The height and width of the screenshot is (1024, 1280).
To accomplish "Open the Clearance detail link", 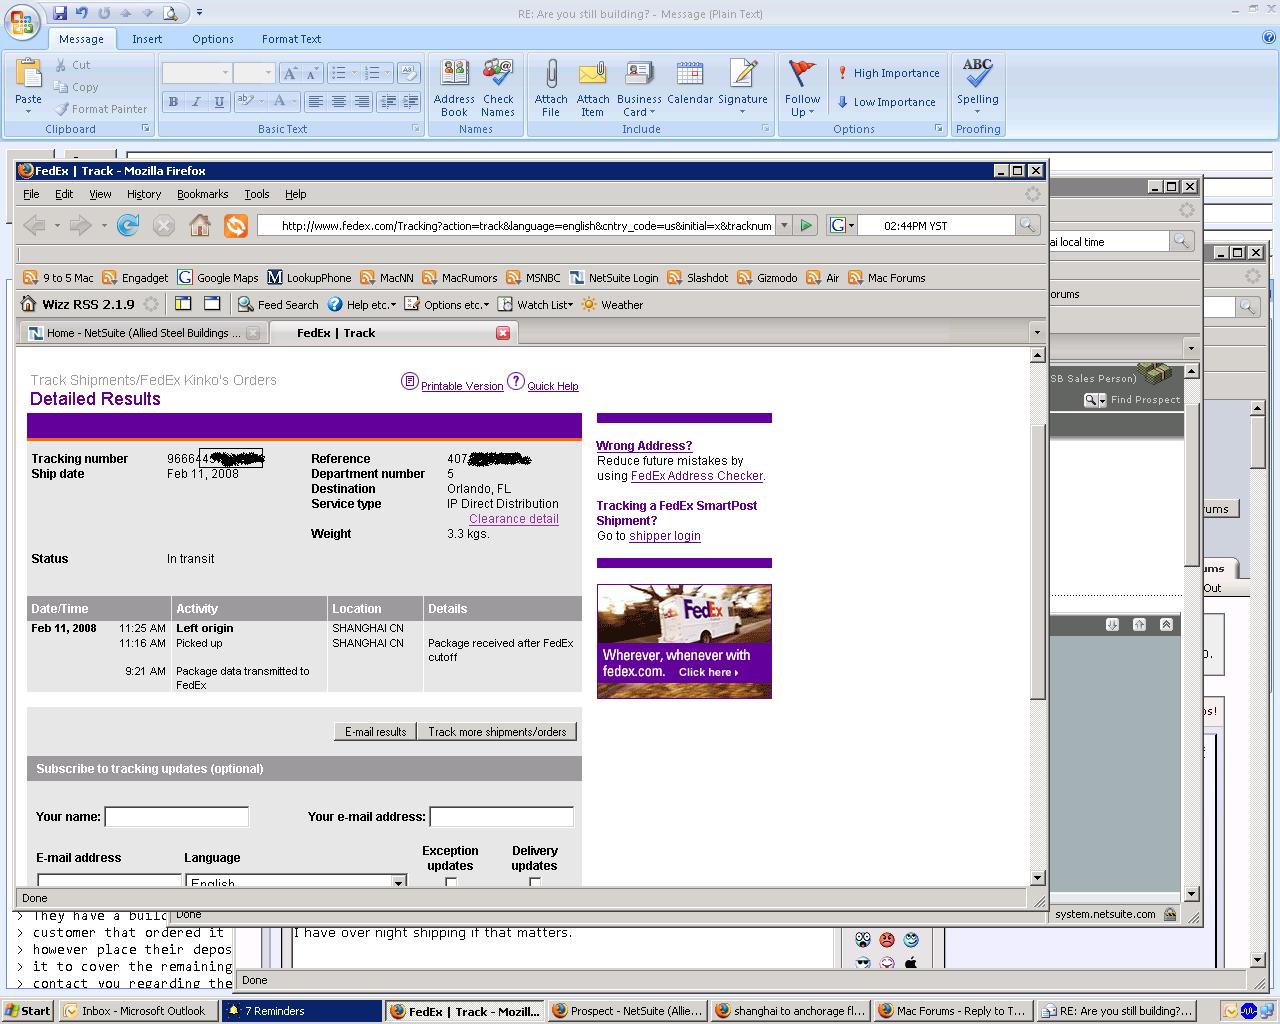I will click(x=514, y=519).
